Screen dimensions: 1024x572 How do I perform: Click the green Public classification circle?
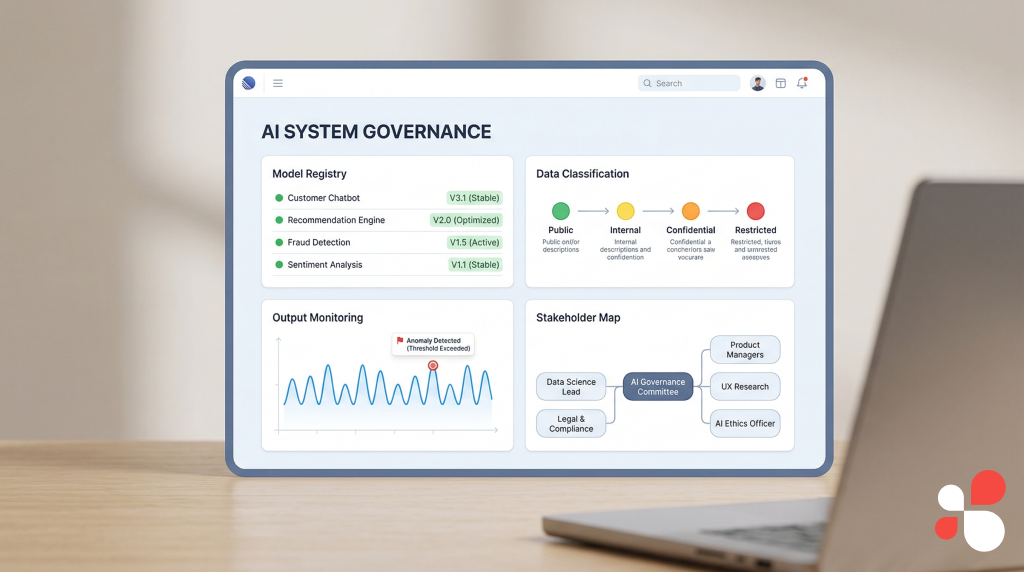560,211
